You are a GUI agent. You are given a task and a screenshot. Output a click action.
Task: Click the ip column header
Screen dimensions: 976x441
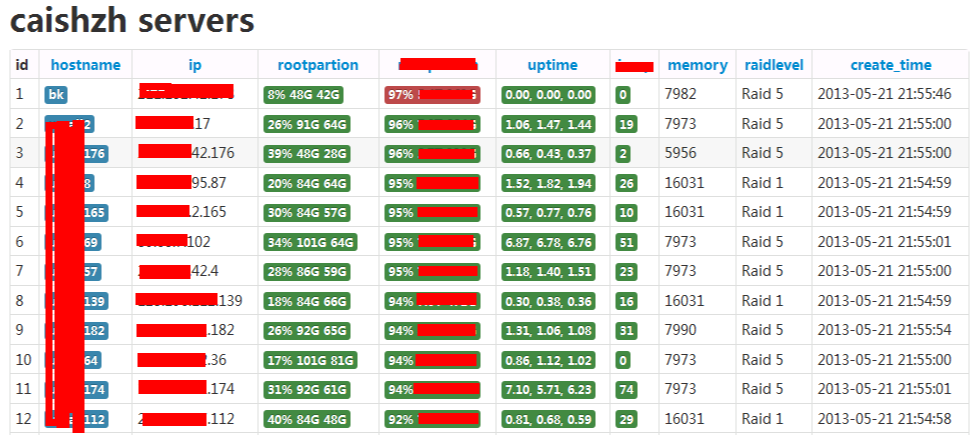pos(195,65)
